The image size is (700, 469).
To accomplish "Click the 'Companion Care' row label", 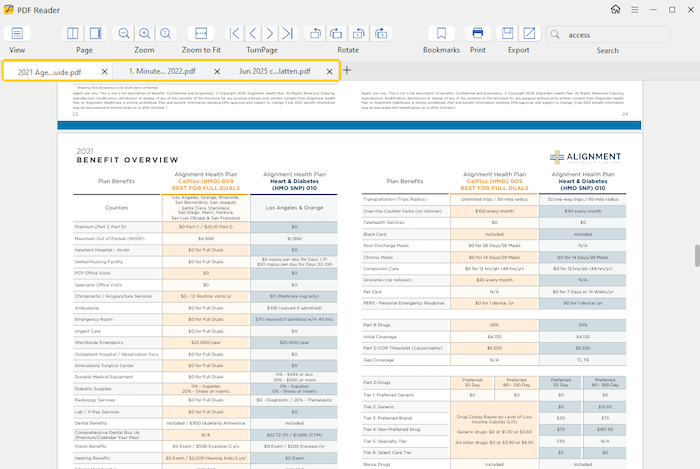I will tap(381, 269).
